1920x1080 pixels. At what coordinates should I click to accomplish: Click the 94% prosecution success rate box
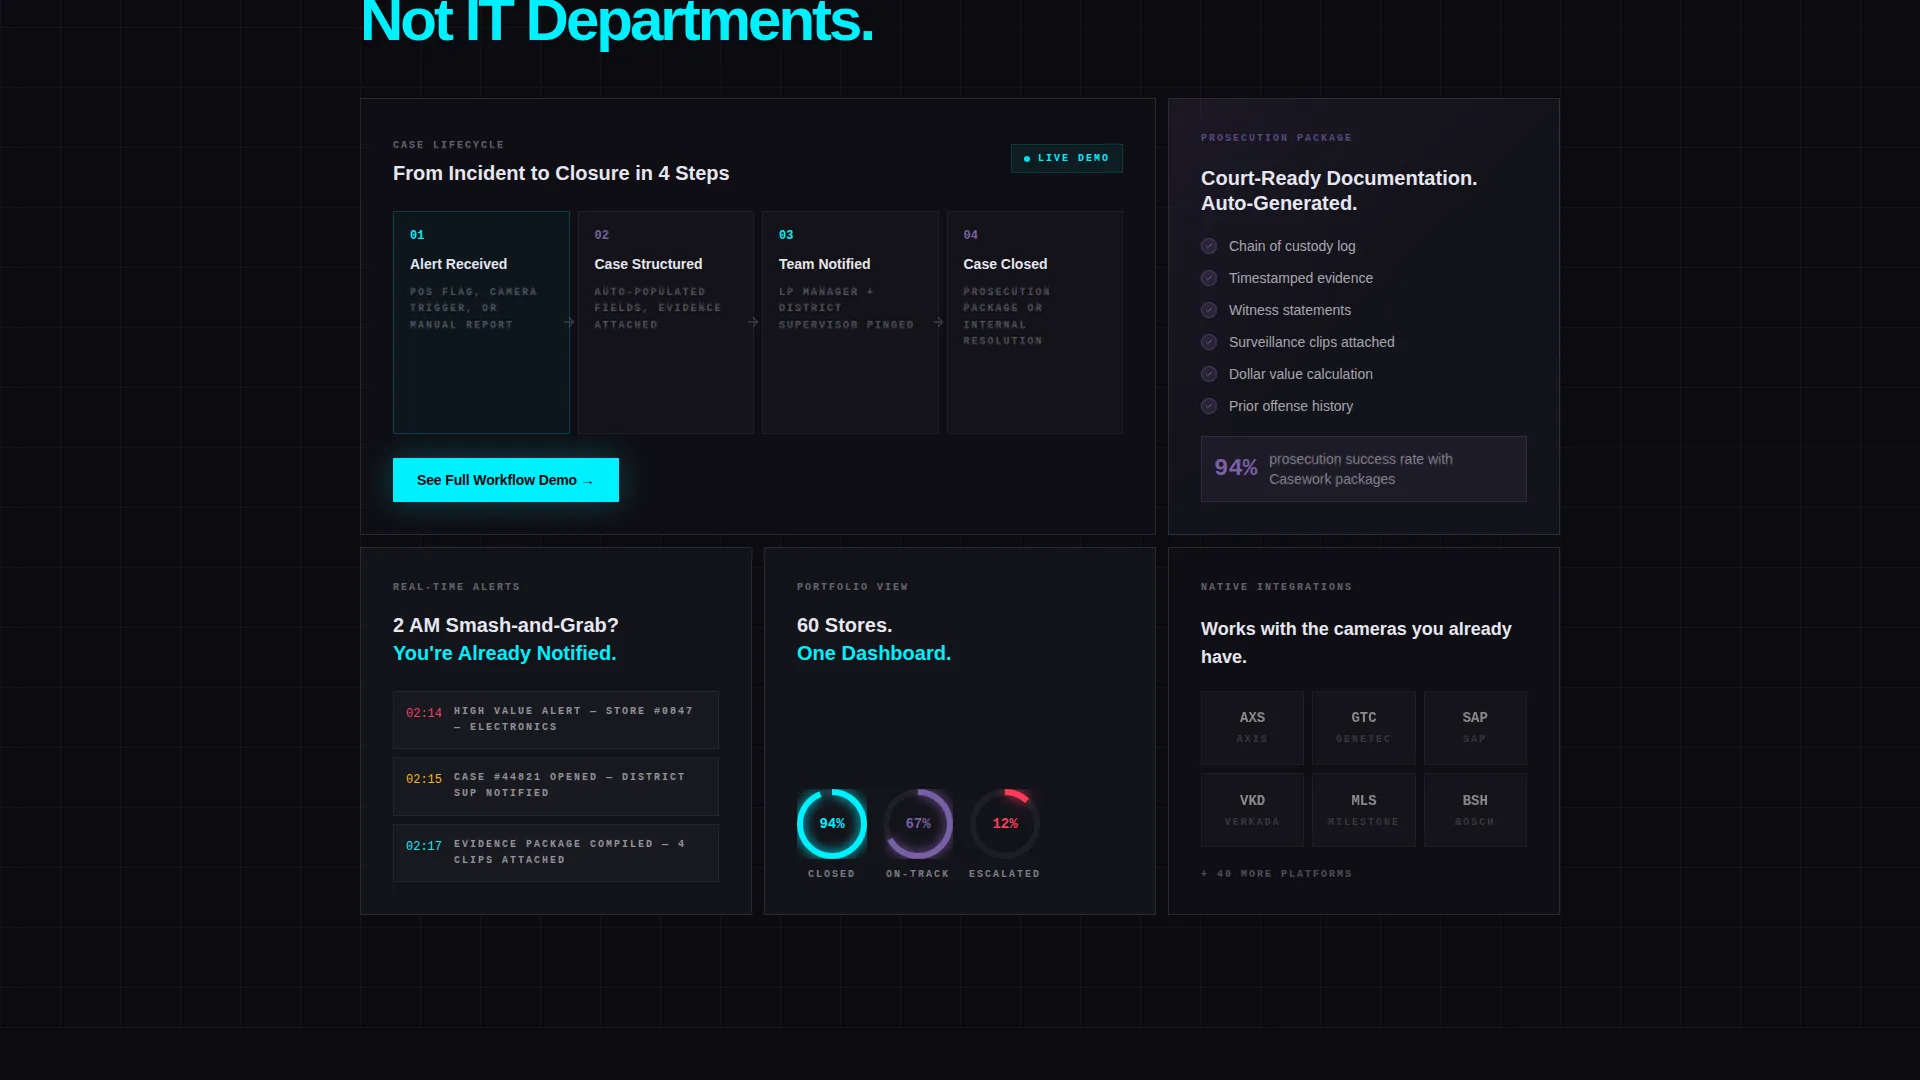pos(1364,469)
